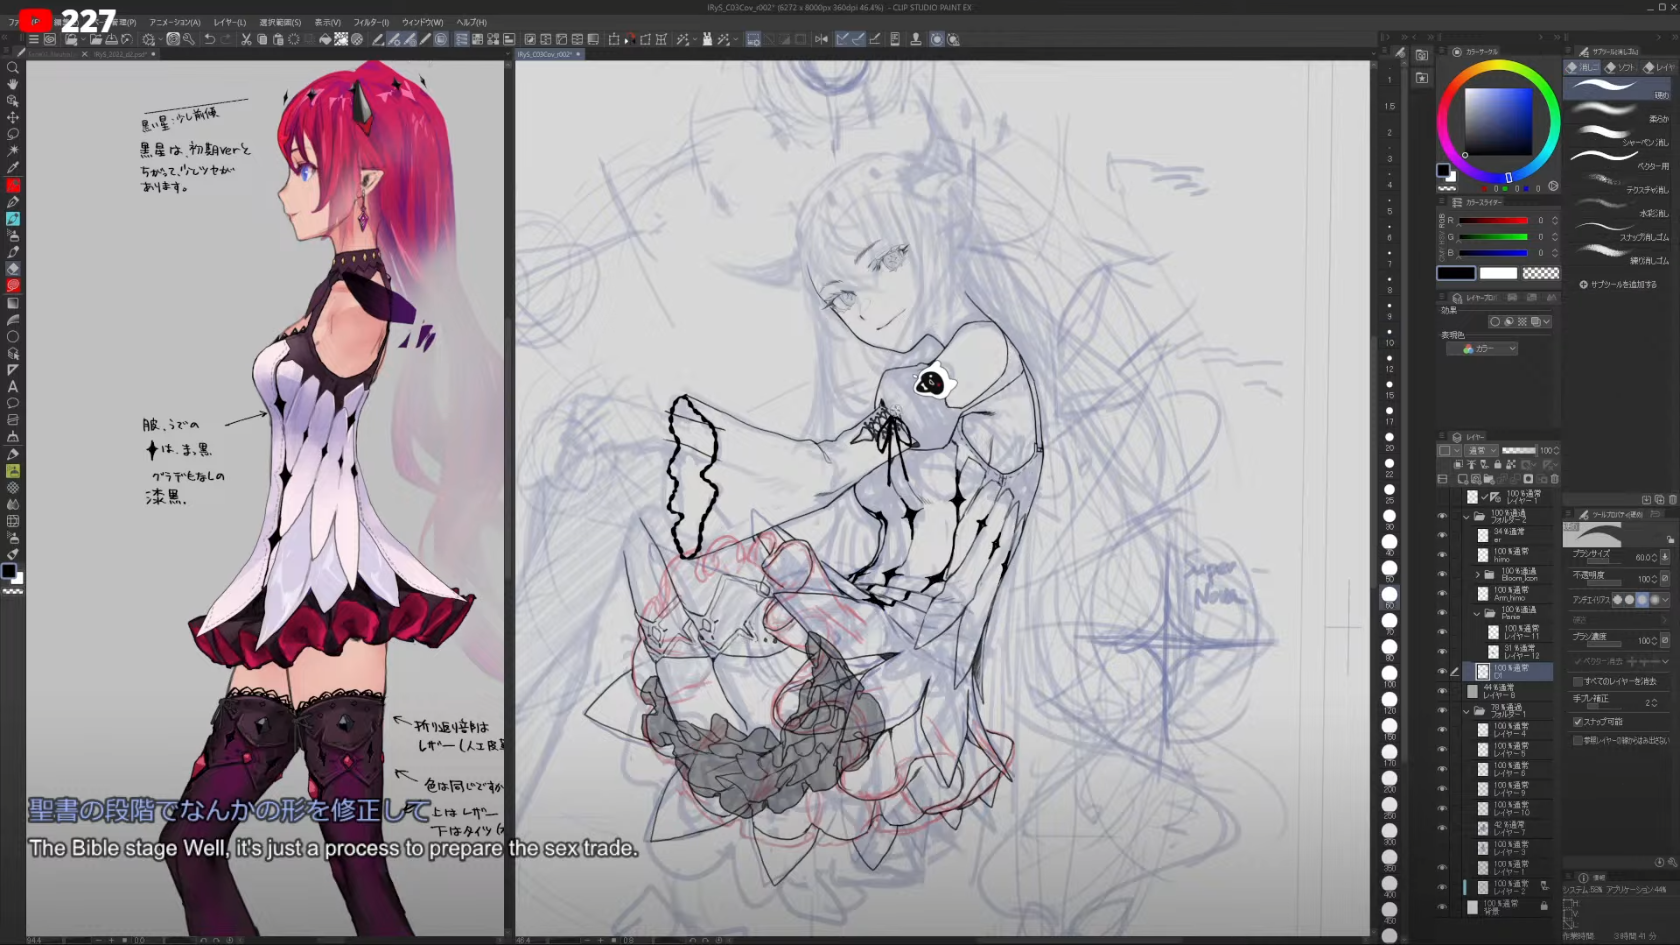
Task: Select the Move layer tool
Action: [x=13, y=118]
